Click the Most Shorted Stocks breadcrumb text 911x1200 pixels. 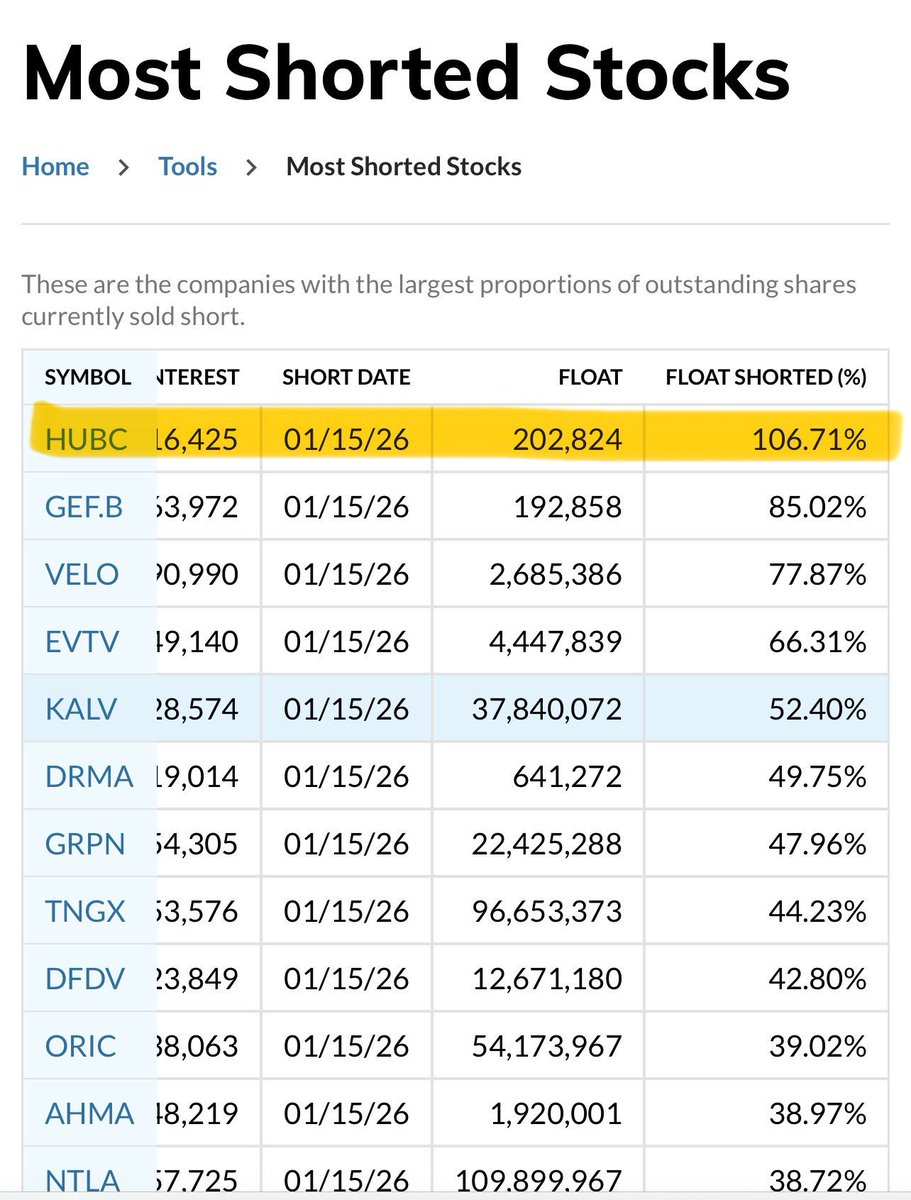click(x=404, y=166)
